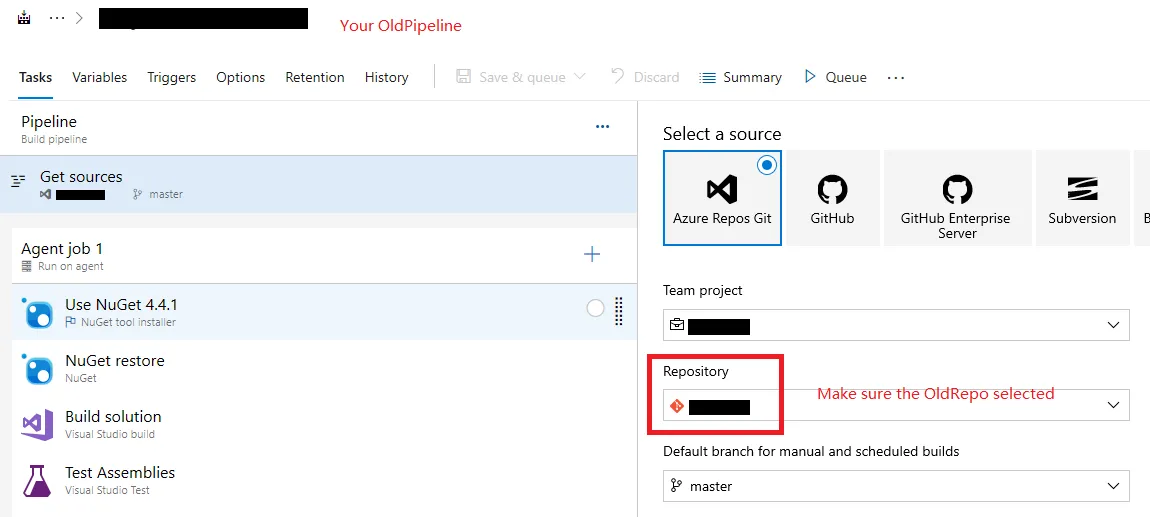Open the toolbar more actions ellipsis
The height and width of the screenshot is (517, 1150).
click(896, 77)
